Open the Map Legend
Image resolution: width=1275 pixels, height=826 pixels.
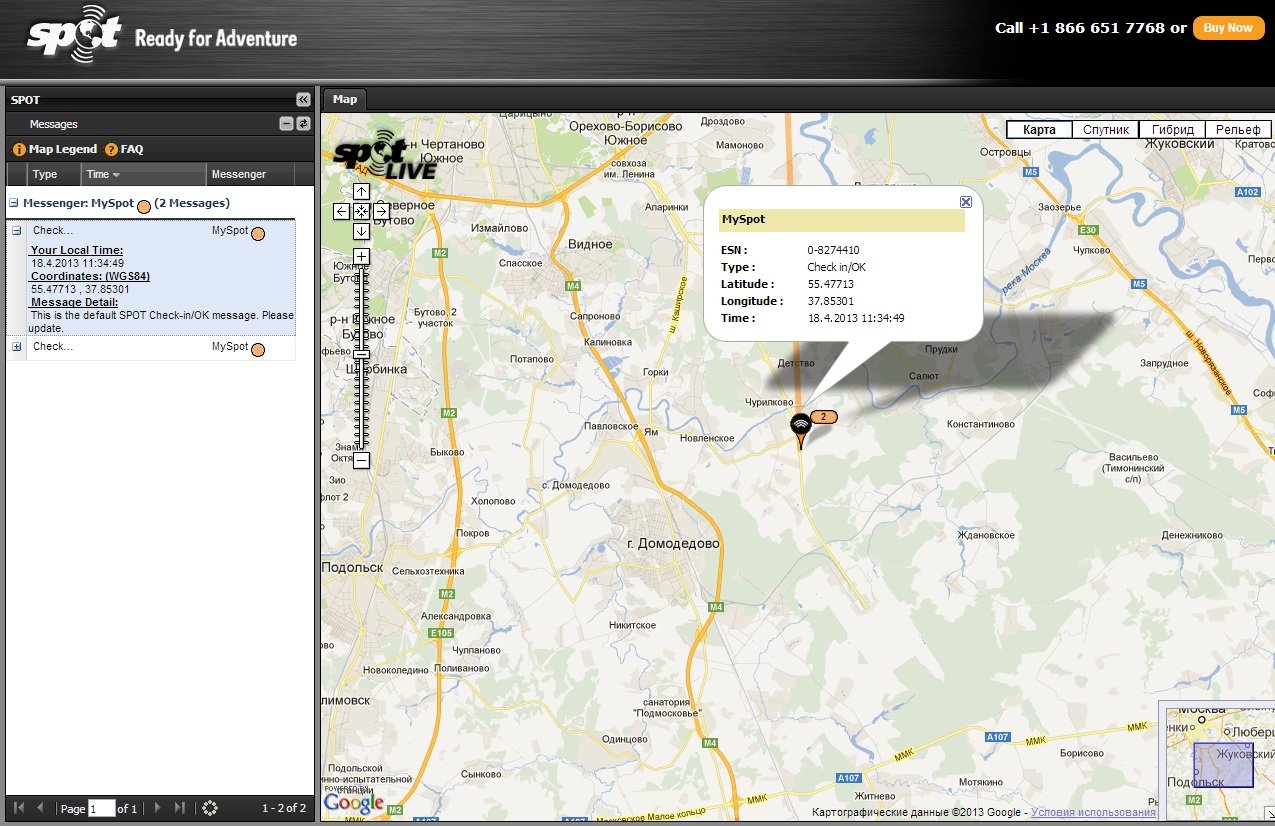click(55, 149)
